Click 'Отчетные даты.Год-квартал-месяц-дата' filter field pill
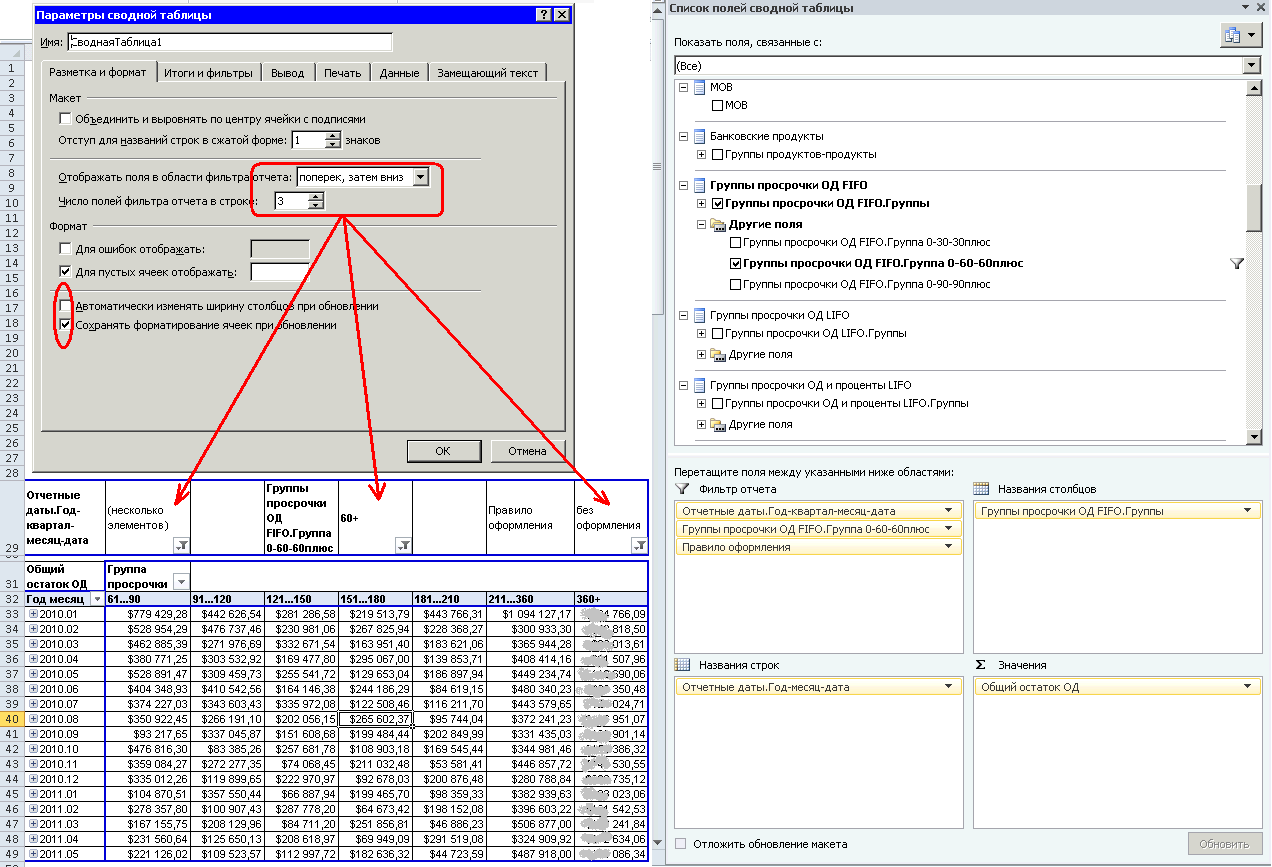1272x867 pixels. tap(818, 511)
